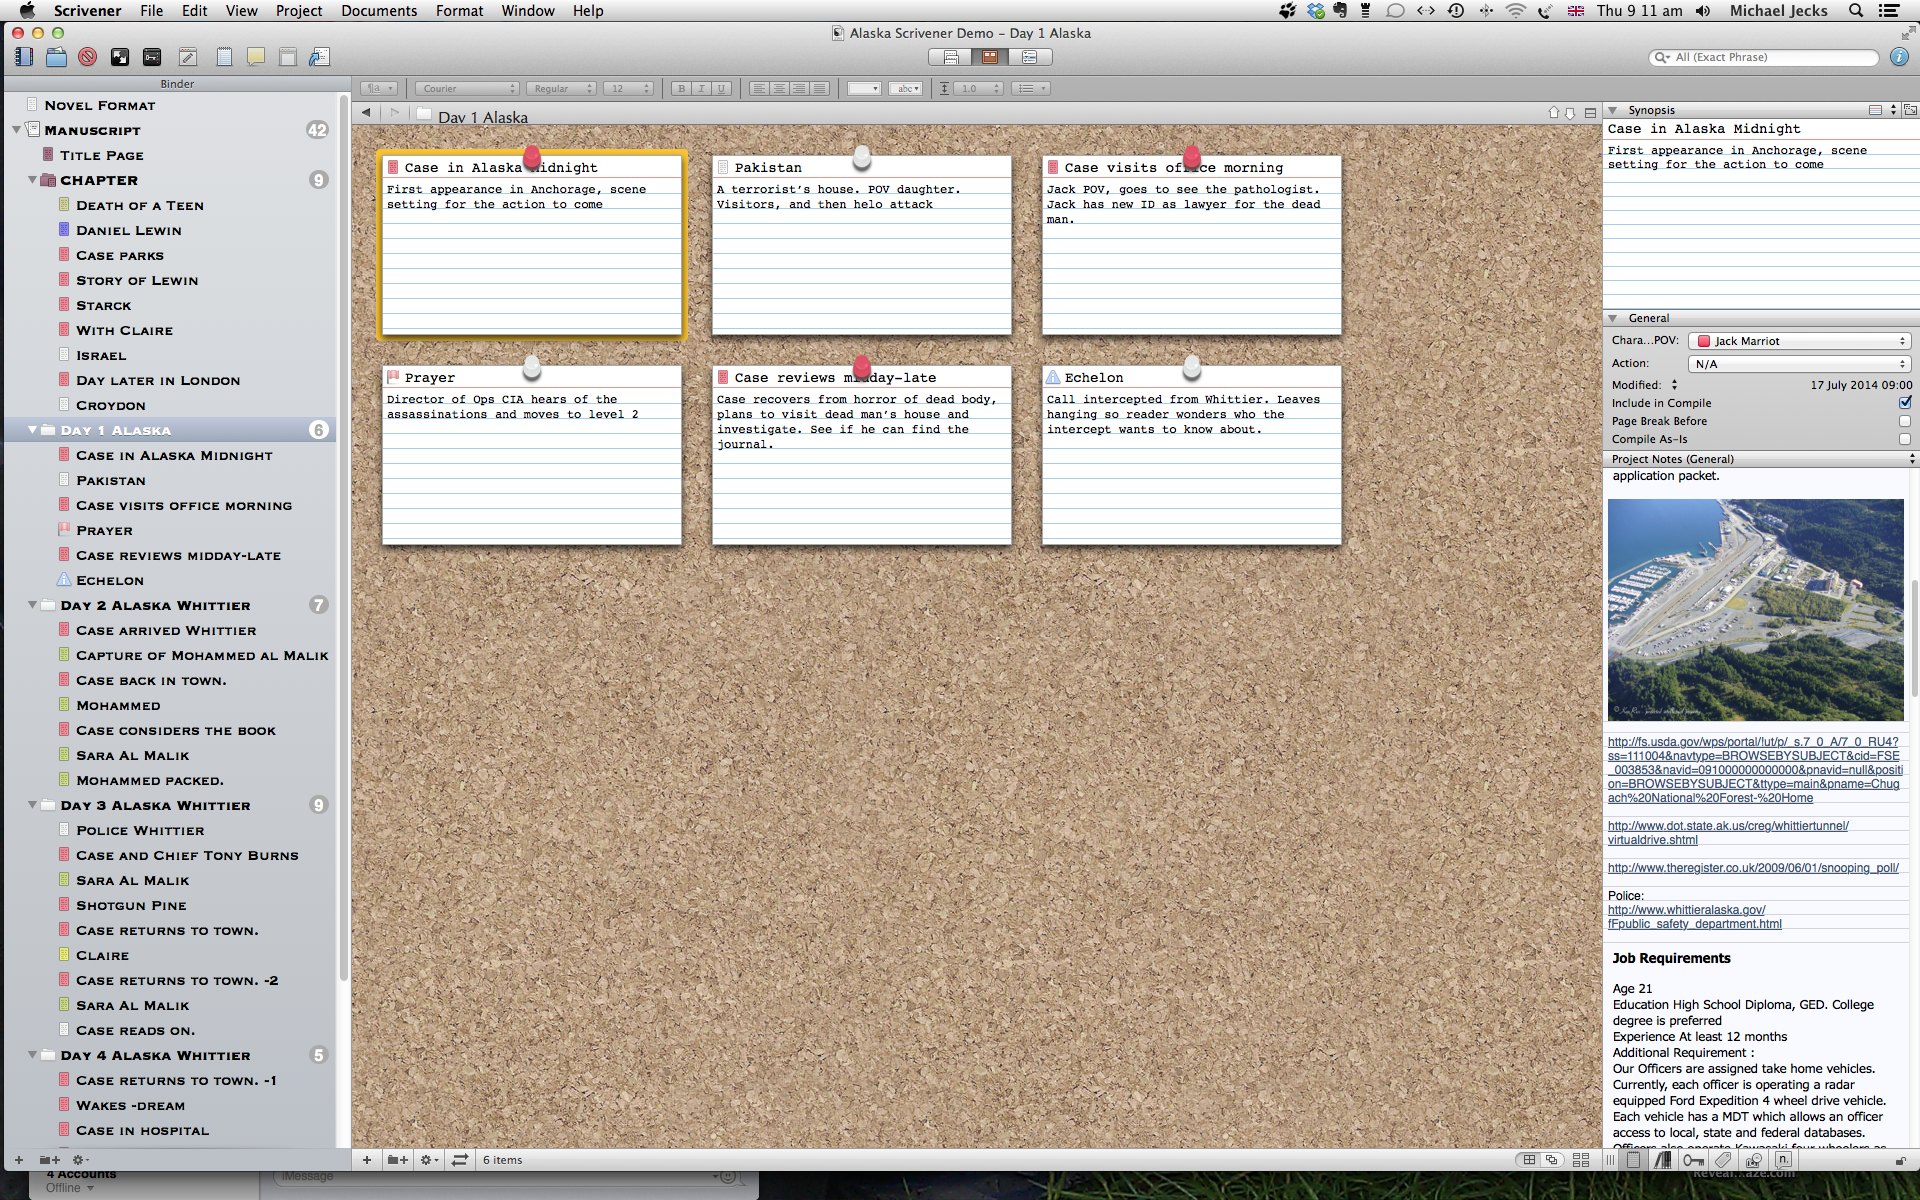Click the Snapshots camera icon in inspector footer

point(1753,1160)
